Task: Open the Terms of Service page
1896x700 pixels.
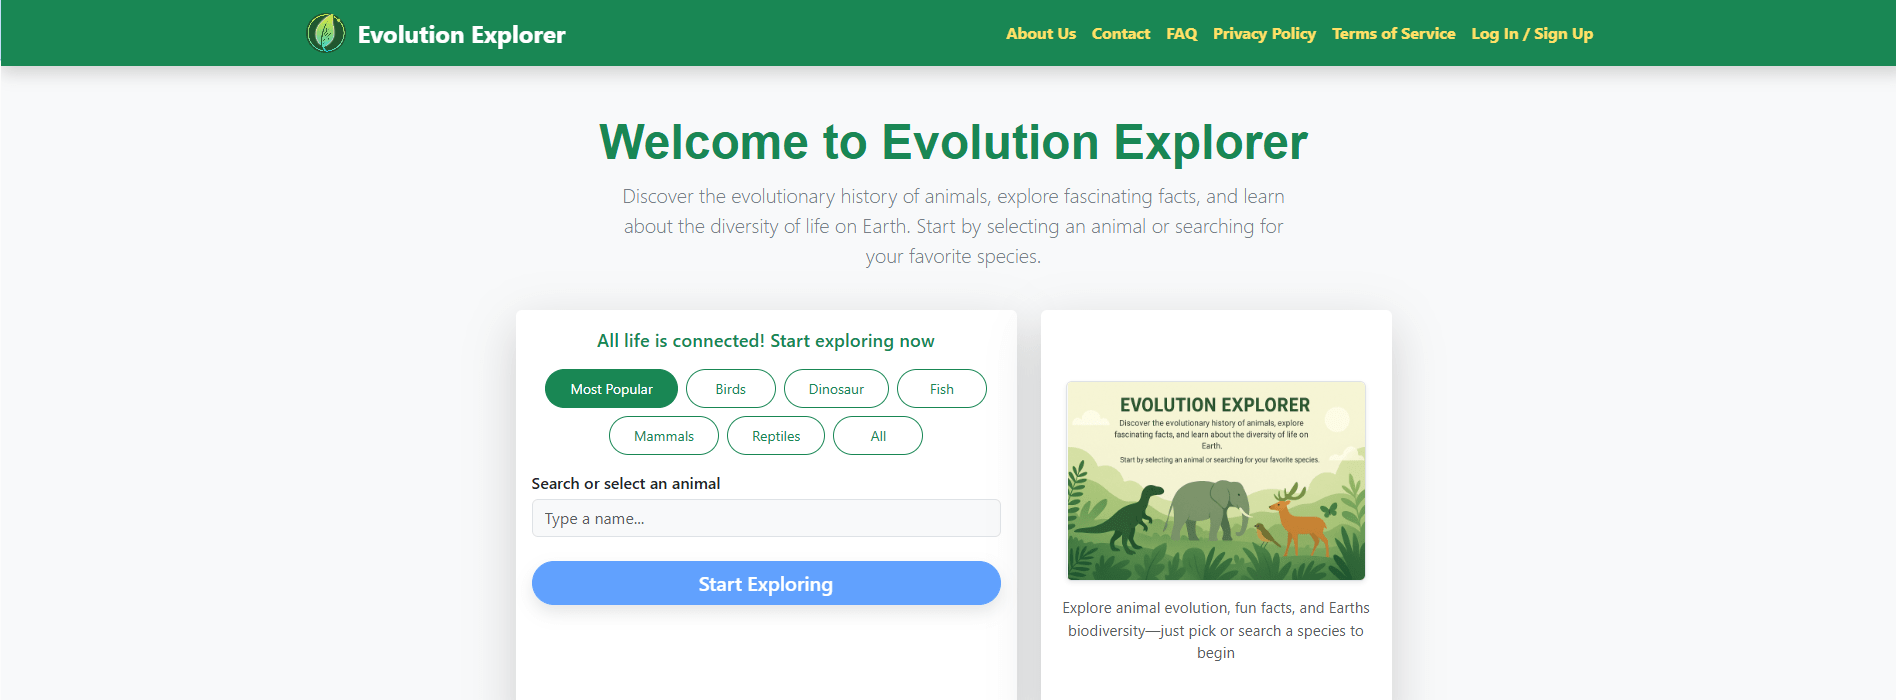Action: 1393,34
